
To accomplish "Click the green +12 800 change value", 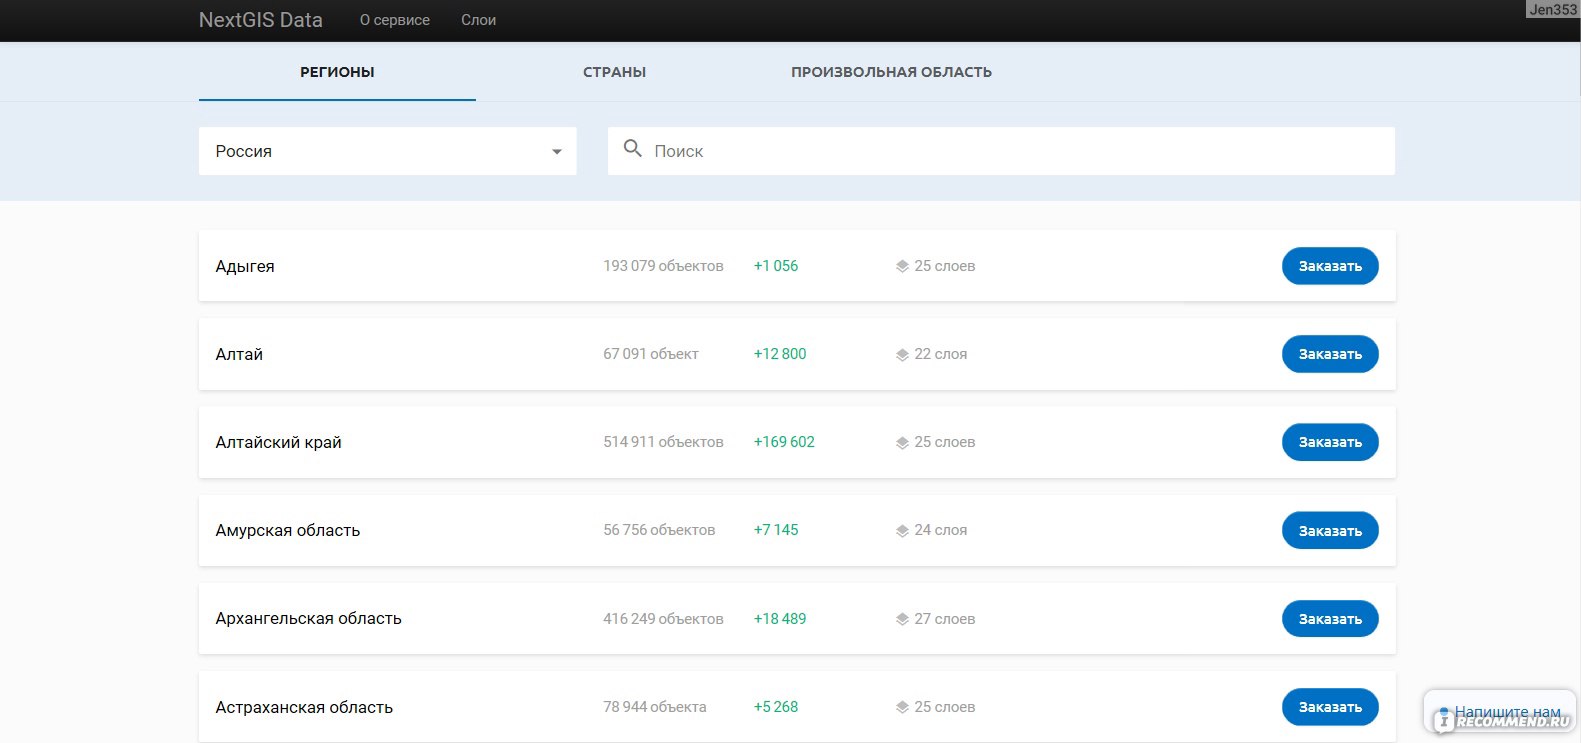I will point(780,354).
